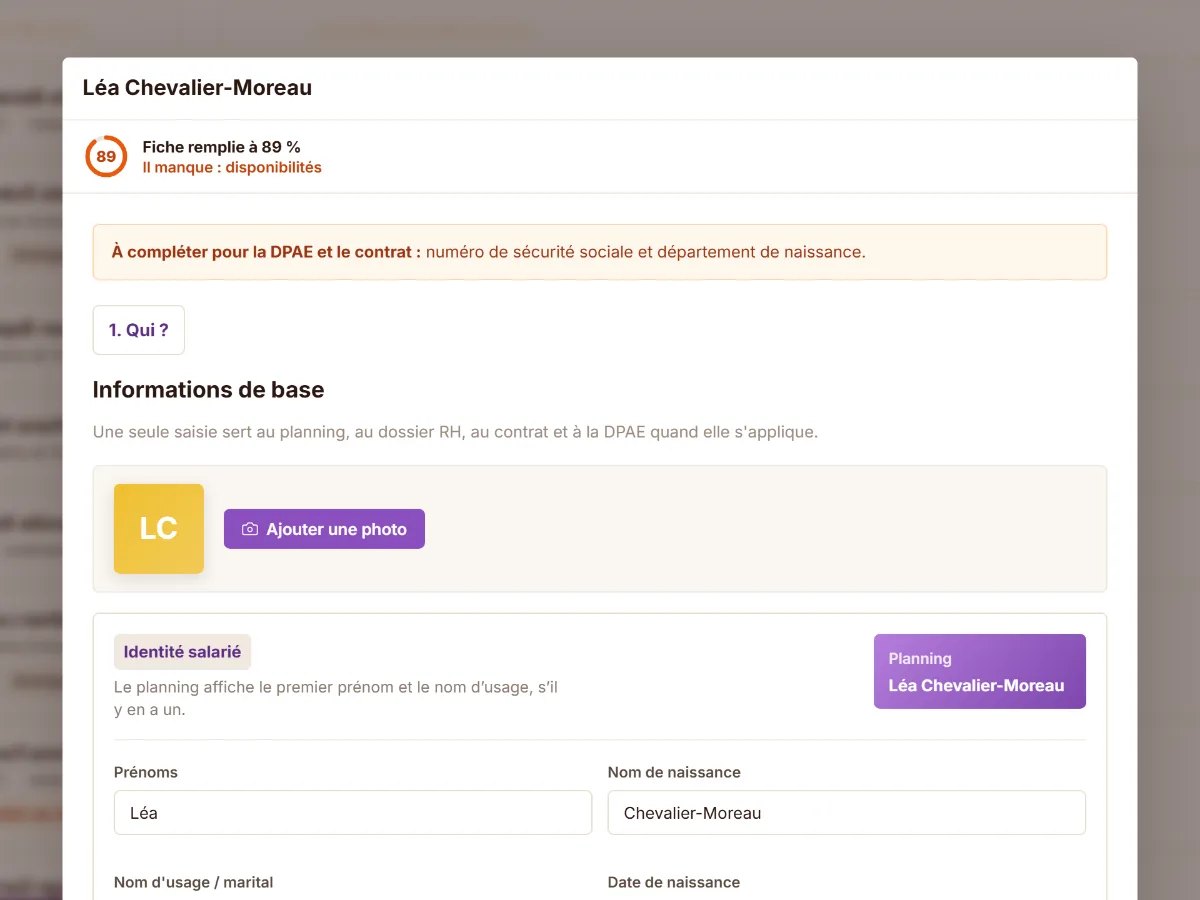Click the 89 percent completion ring
Image resolution: width=1200 pixels, height=900 pixels.
point(106,157)
